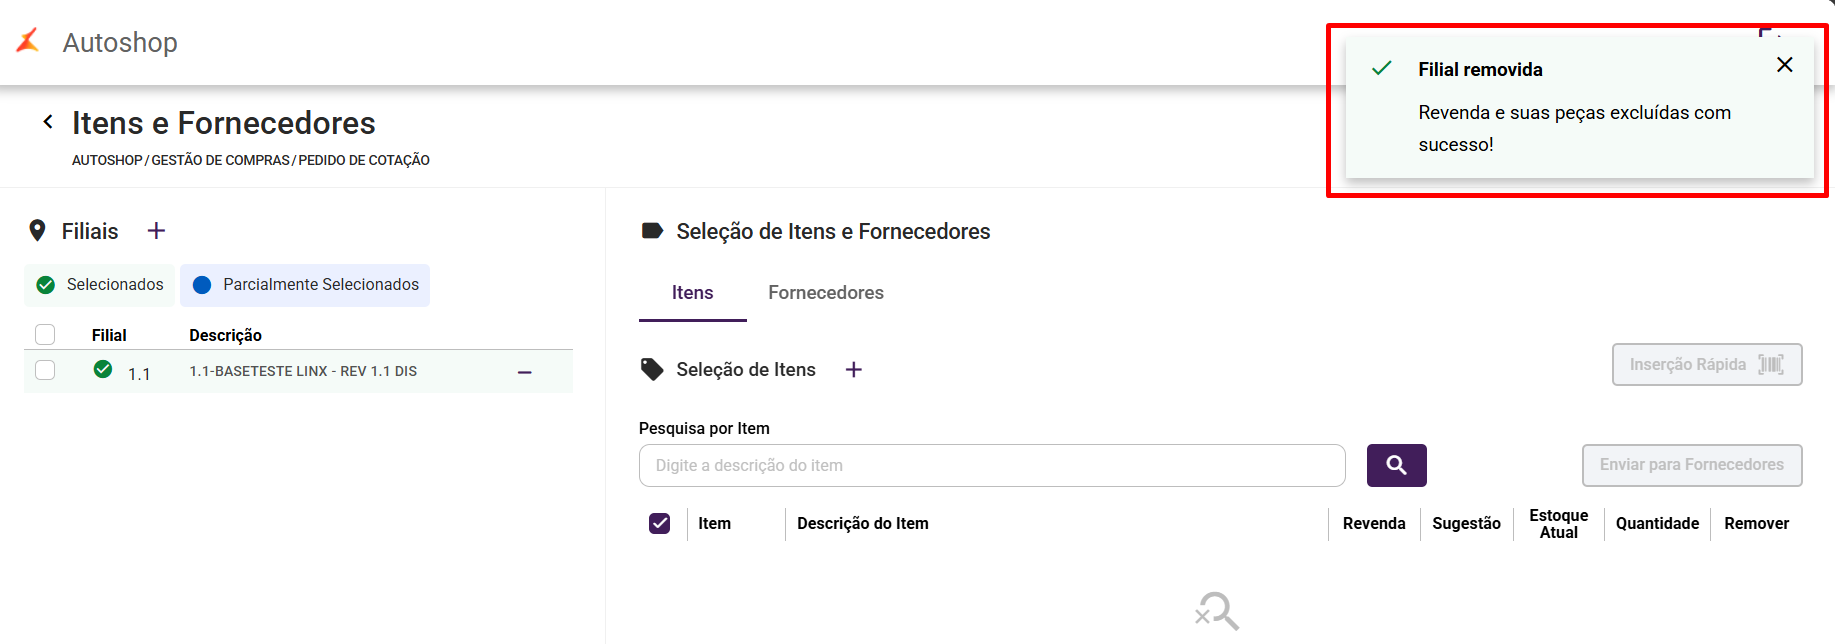Go back using the arrow beside Itens e Fornecedores

click(47, 122)
